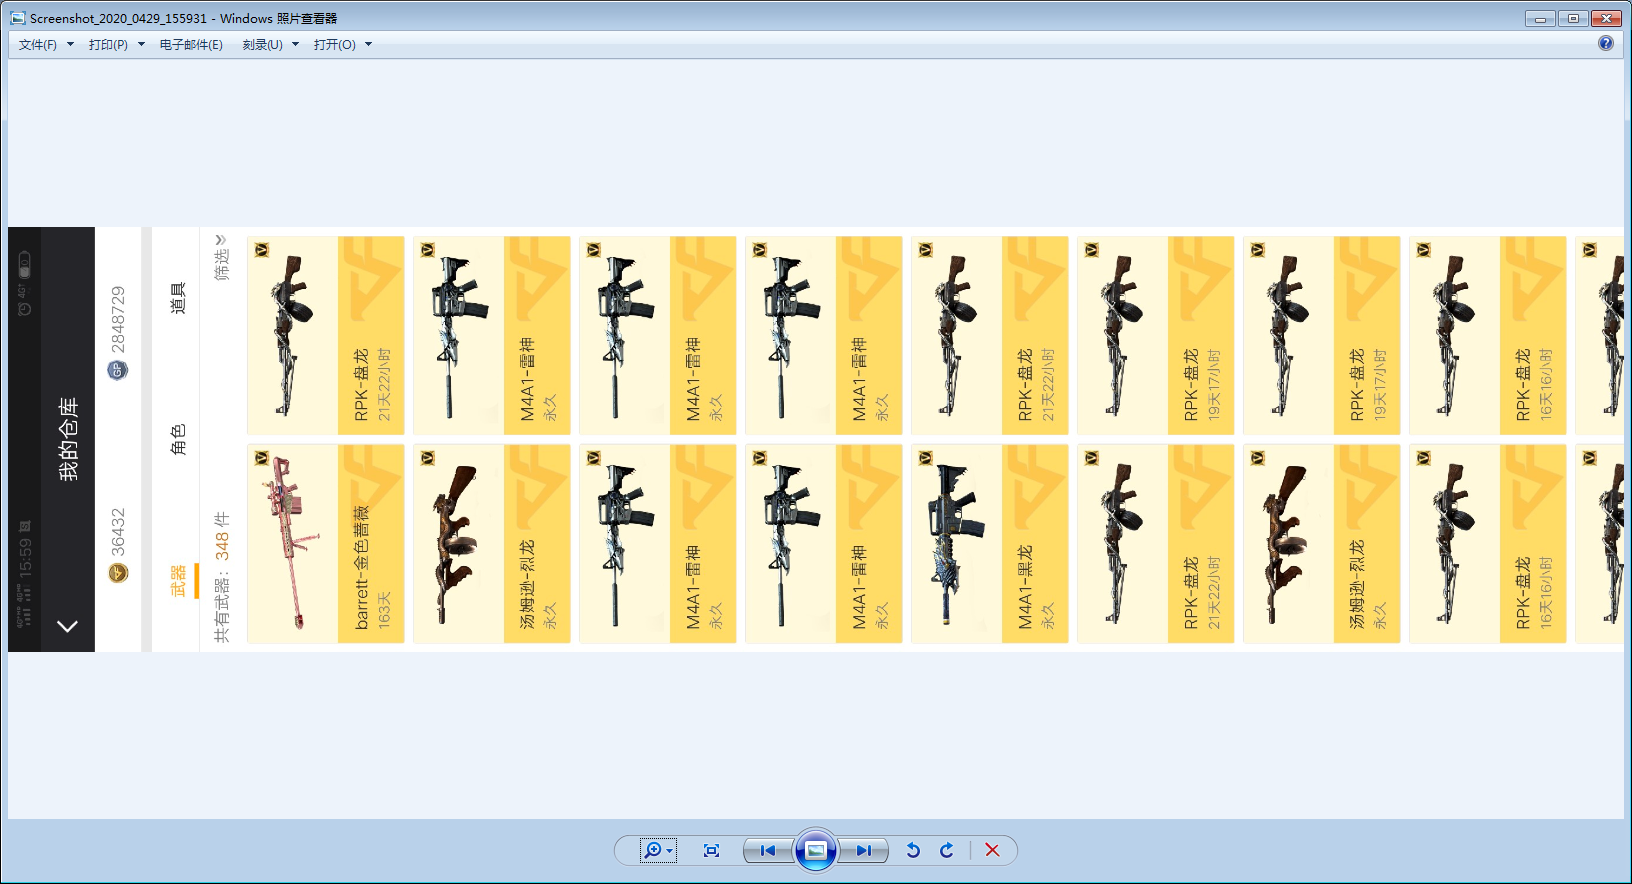Click the gold coin icon beside 36432
The width and height of the screenshot is (1632, 884).
click(118, 572)
